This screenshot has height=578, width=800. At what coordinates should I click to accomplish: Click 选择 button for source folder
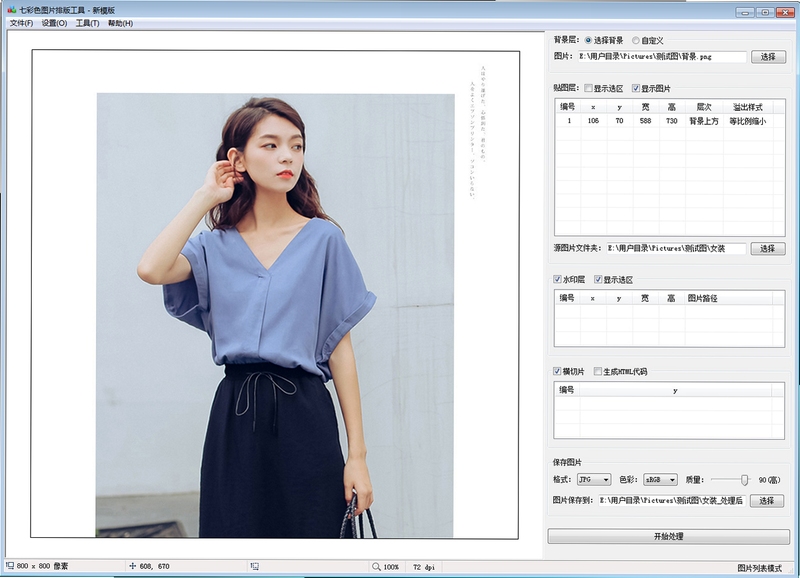point(768,248)
